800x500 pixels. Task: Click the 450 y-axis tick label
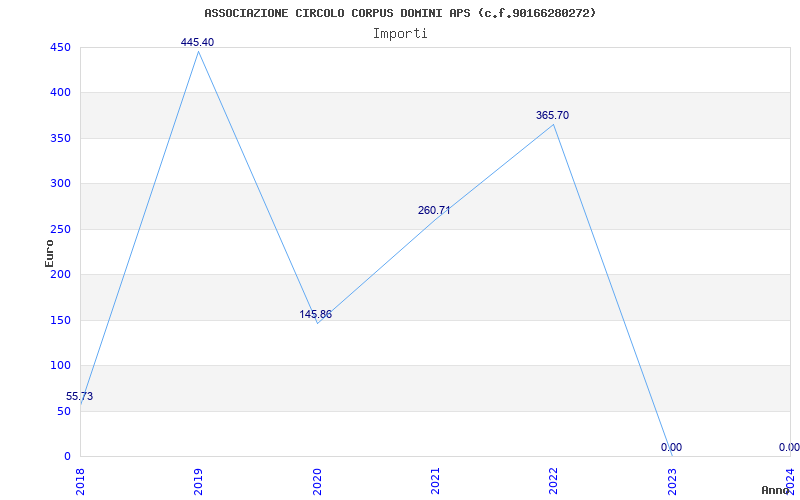(x=60, y=47)
